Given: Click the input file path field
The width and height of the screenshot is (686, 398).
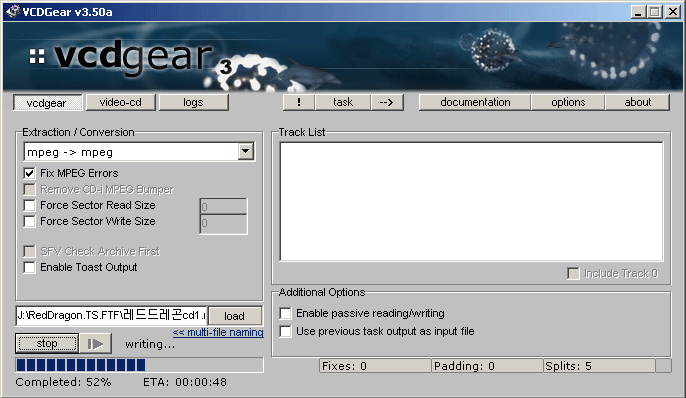Looking at the screenshot, I should pyautogui.click(x=111, y=315).
